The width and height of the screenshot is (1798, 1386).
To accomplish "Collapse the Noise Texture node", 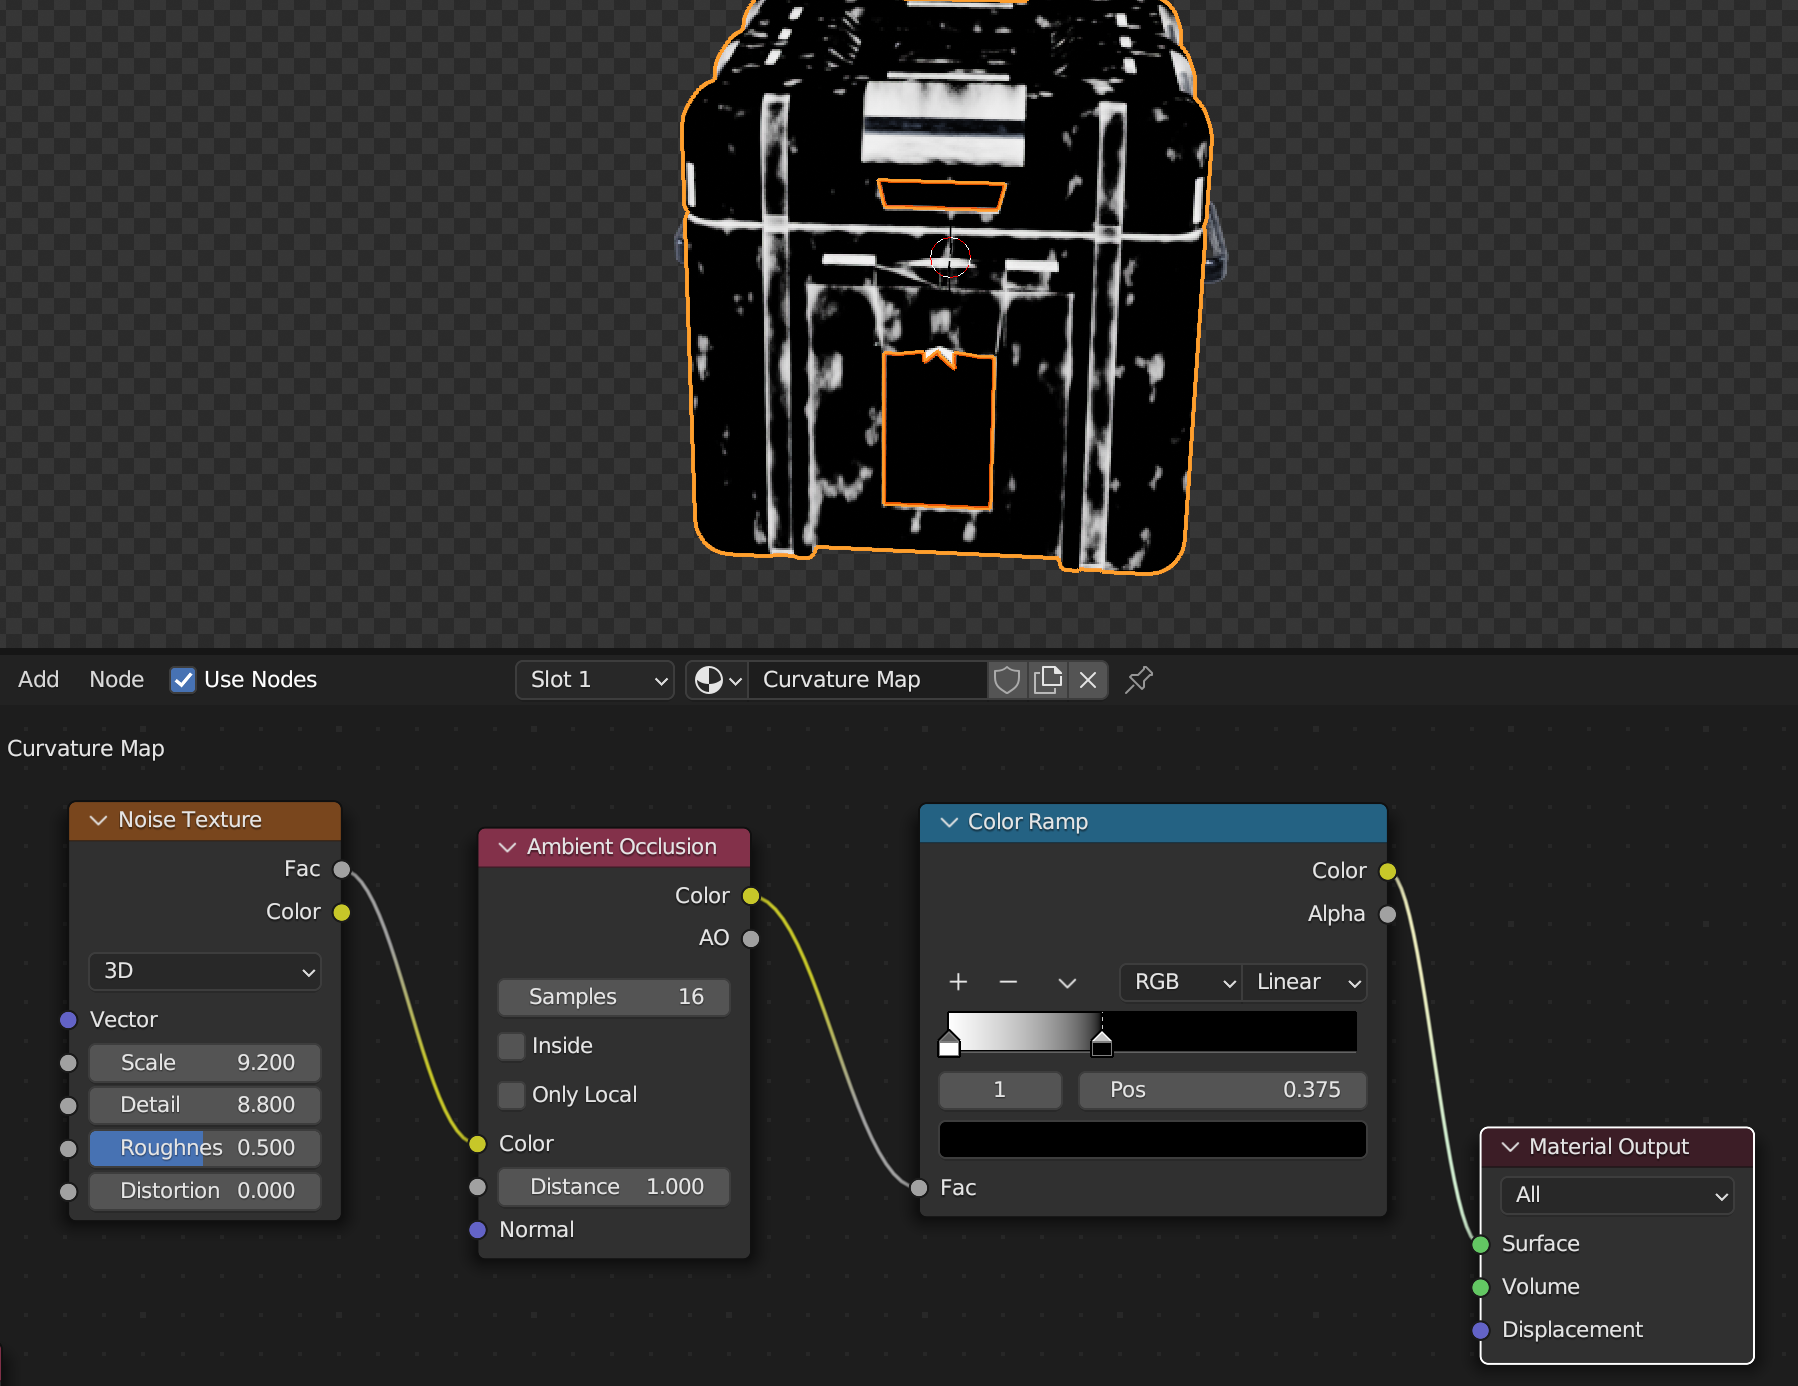I will click(99, 820).
